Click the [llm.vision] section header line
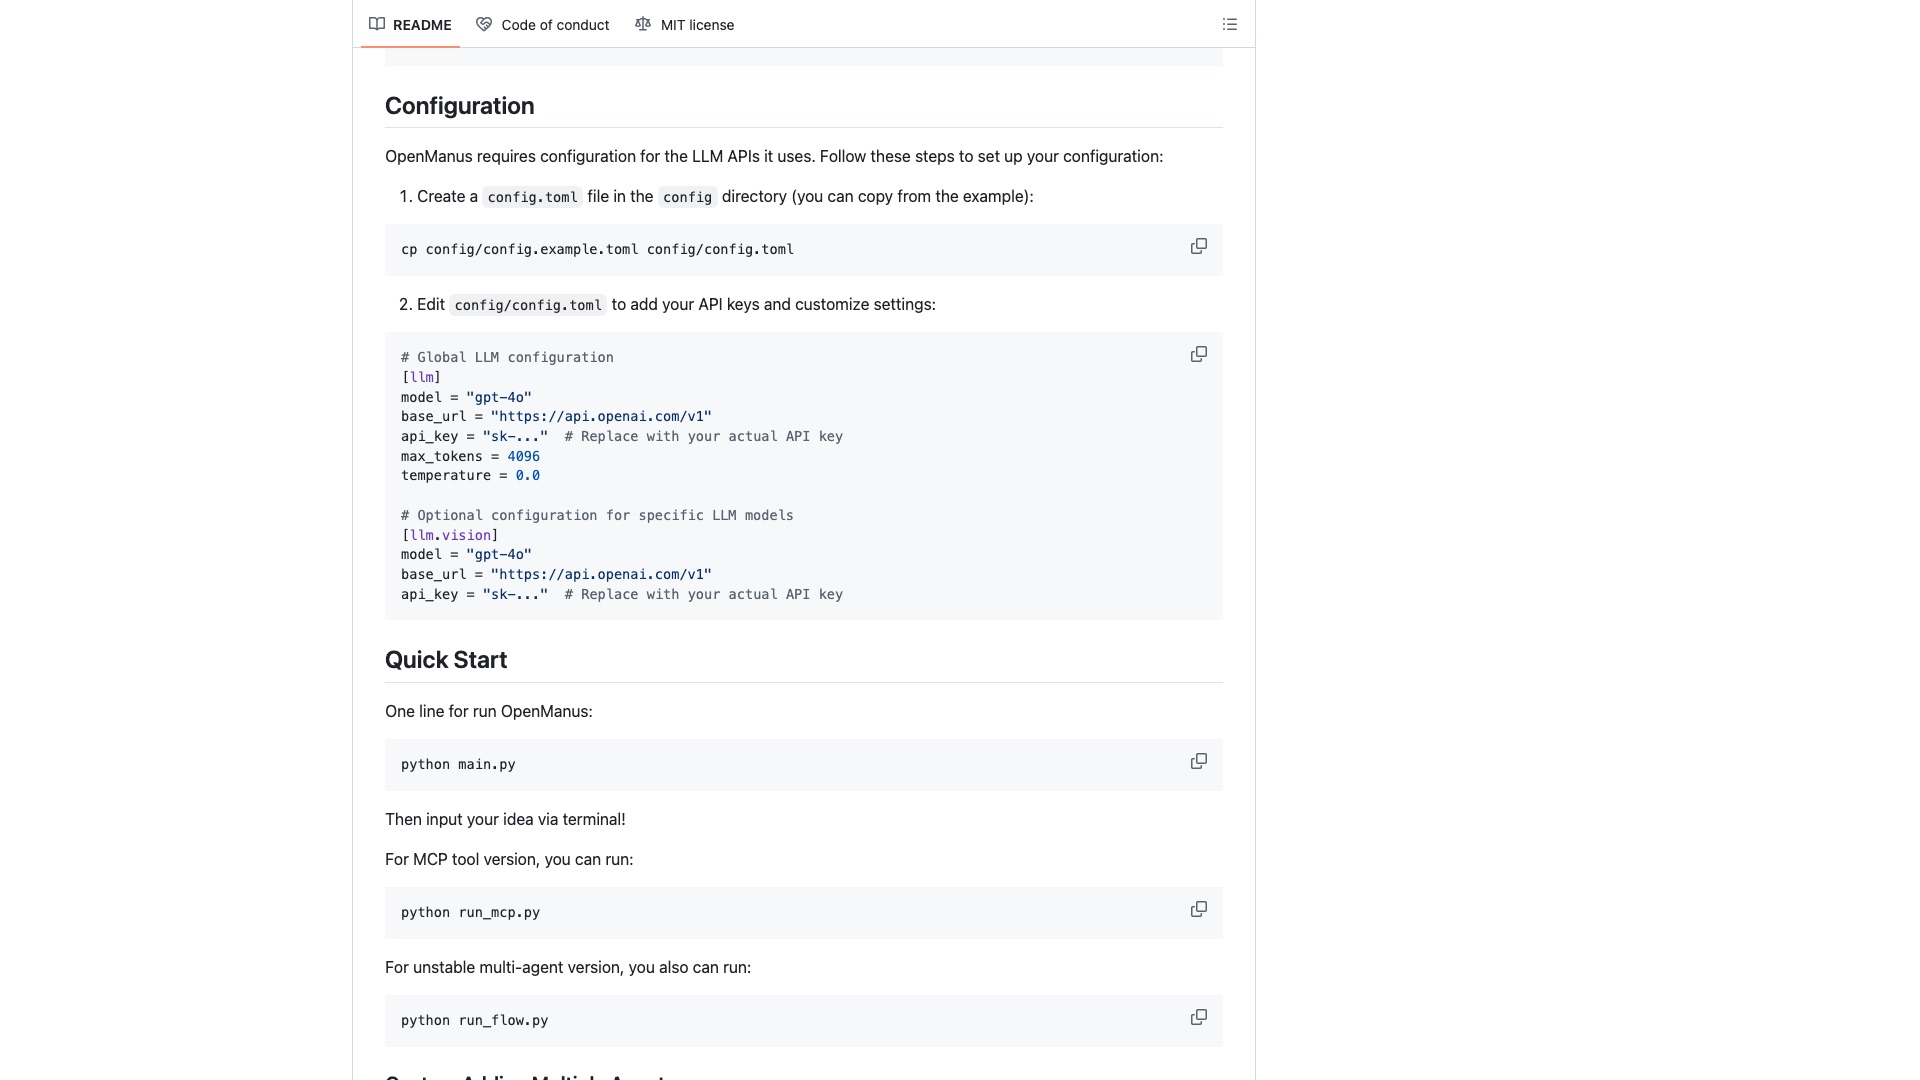 click(x=450, y=535)
